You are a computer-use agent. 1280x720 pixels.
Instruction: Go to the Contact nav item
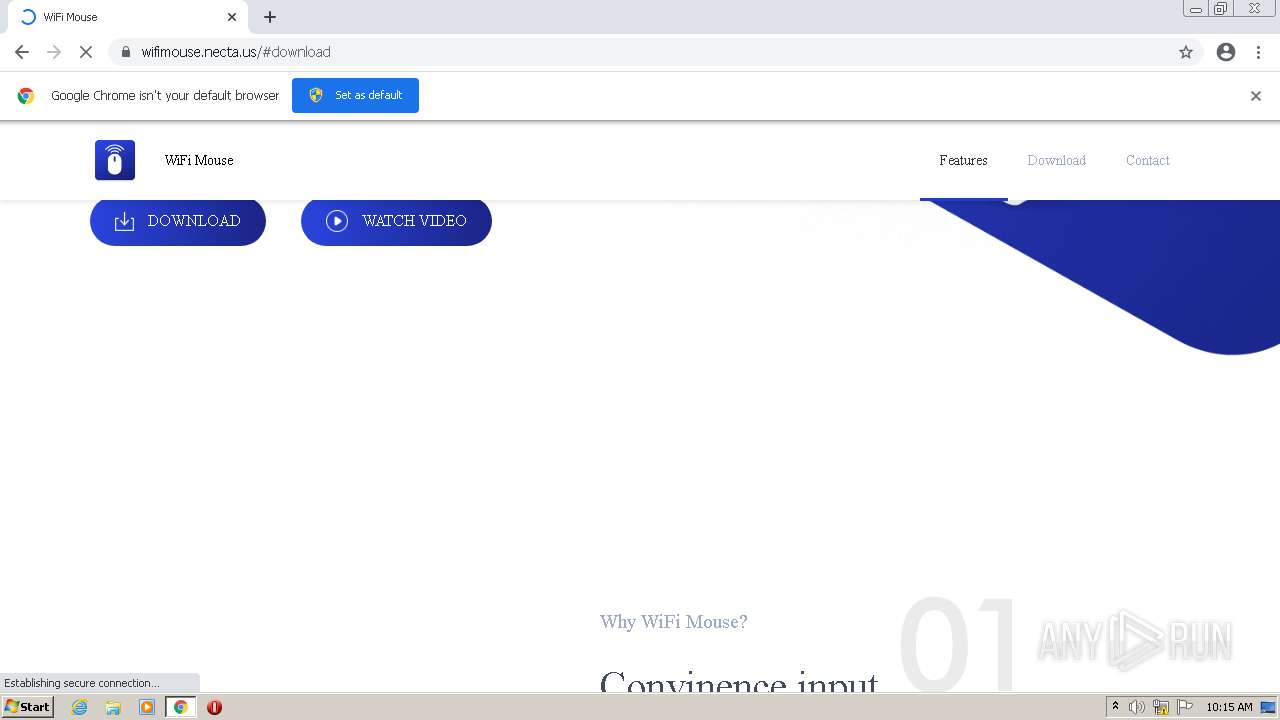coord(1147,160)
